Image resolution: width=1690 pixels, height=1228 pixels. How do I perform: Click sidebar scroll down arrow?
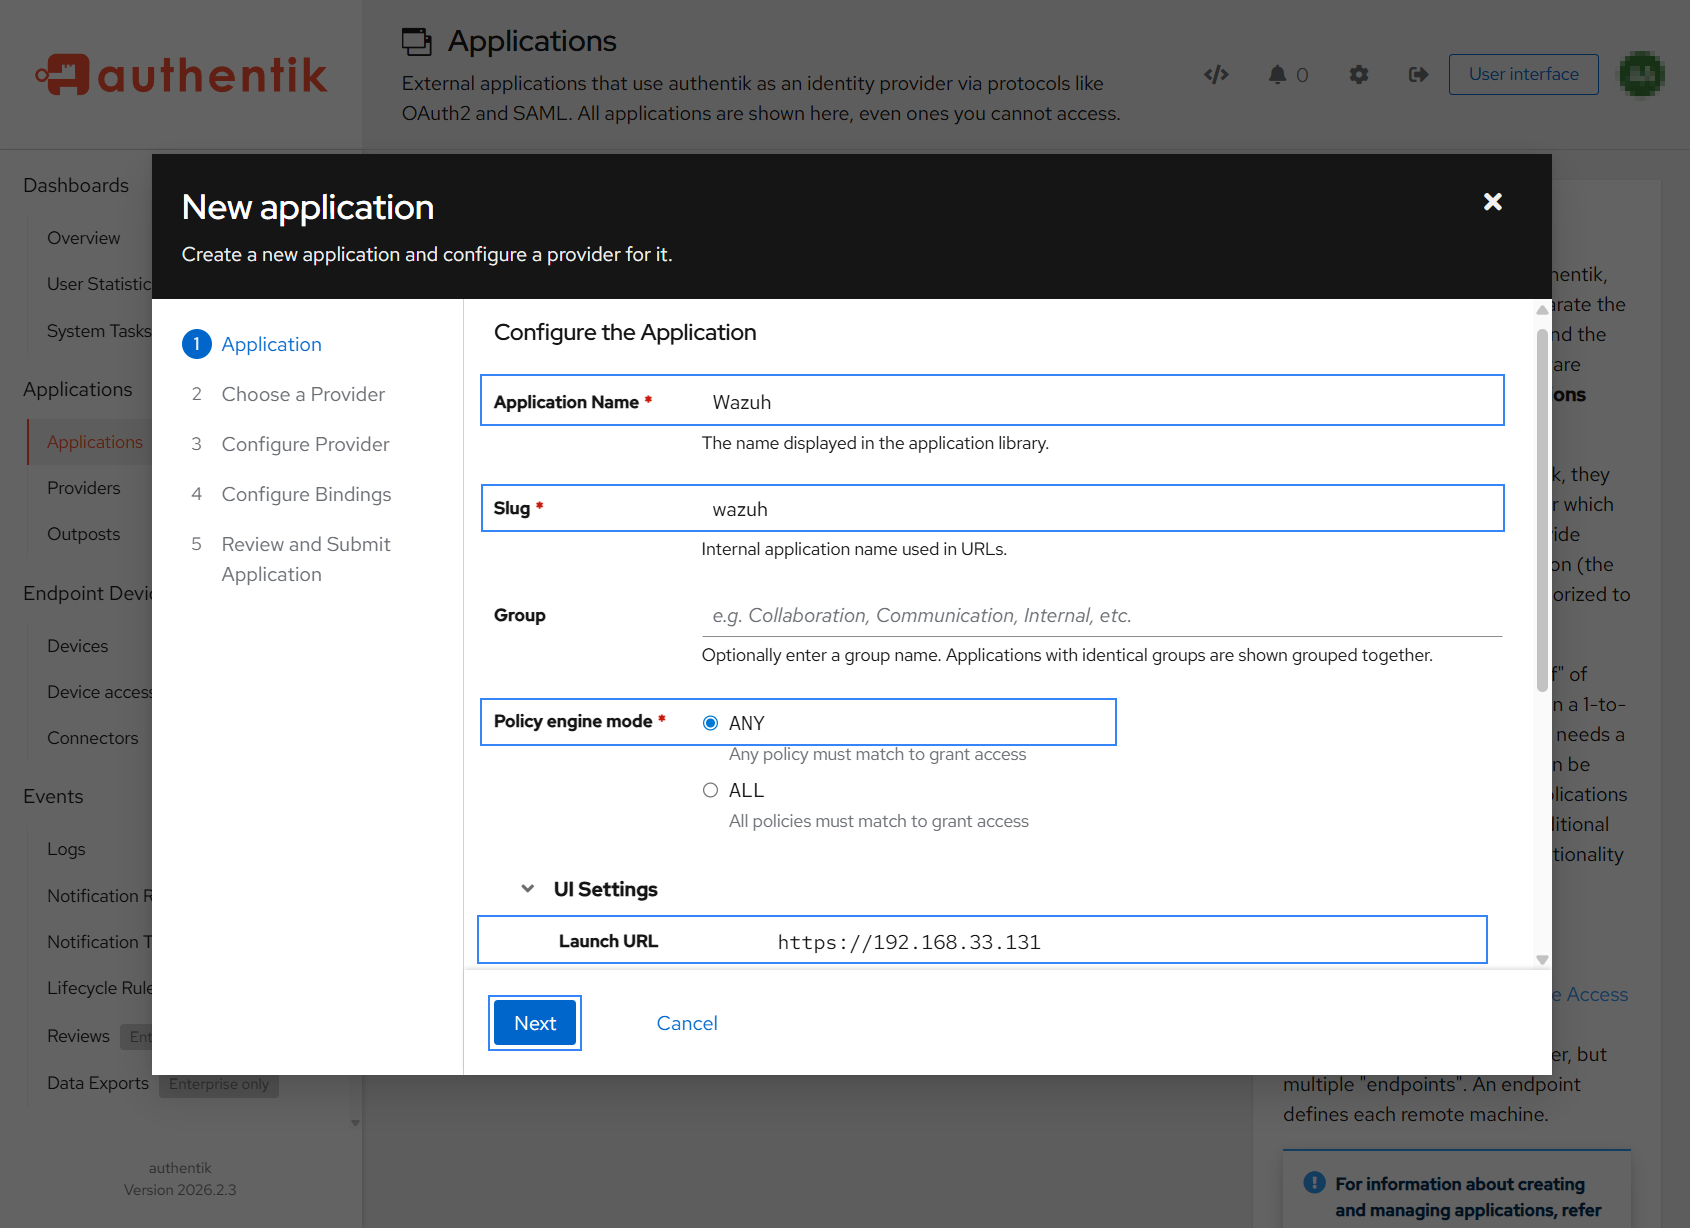(x=355, y=1123)
